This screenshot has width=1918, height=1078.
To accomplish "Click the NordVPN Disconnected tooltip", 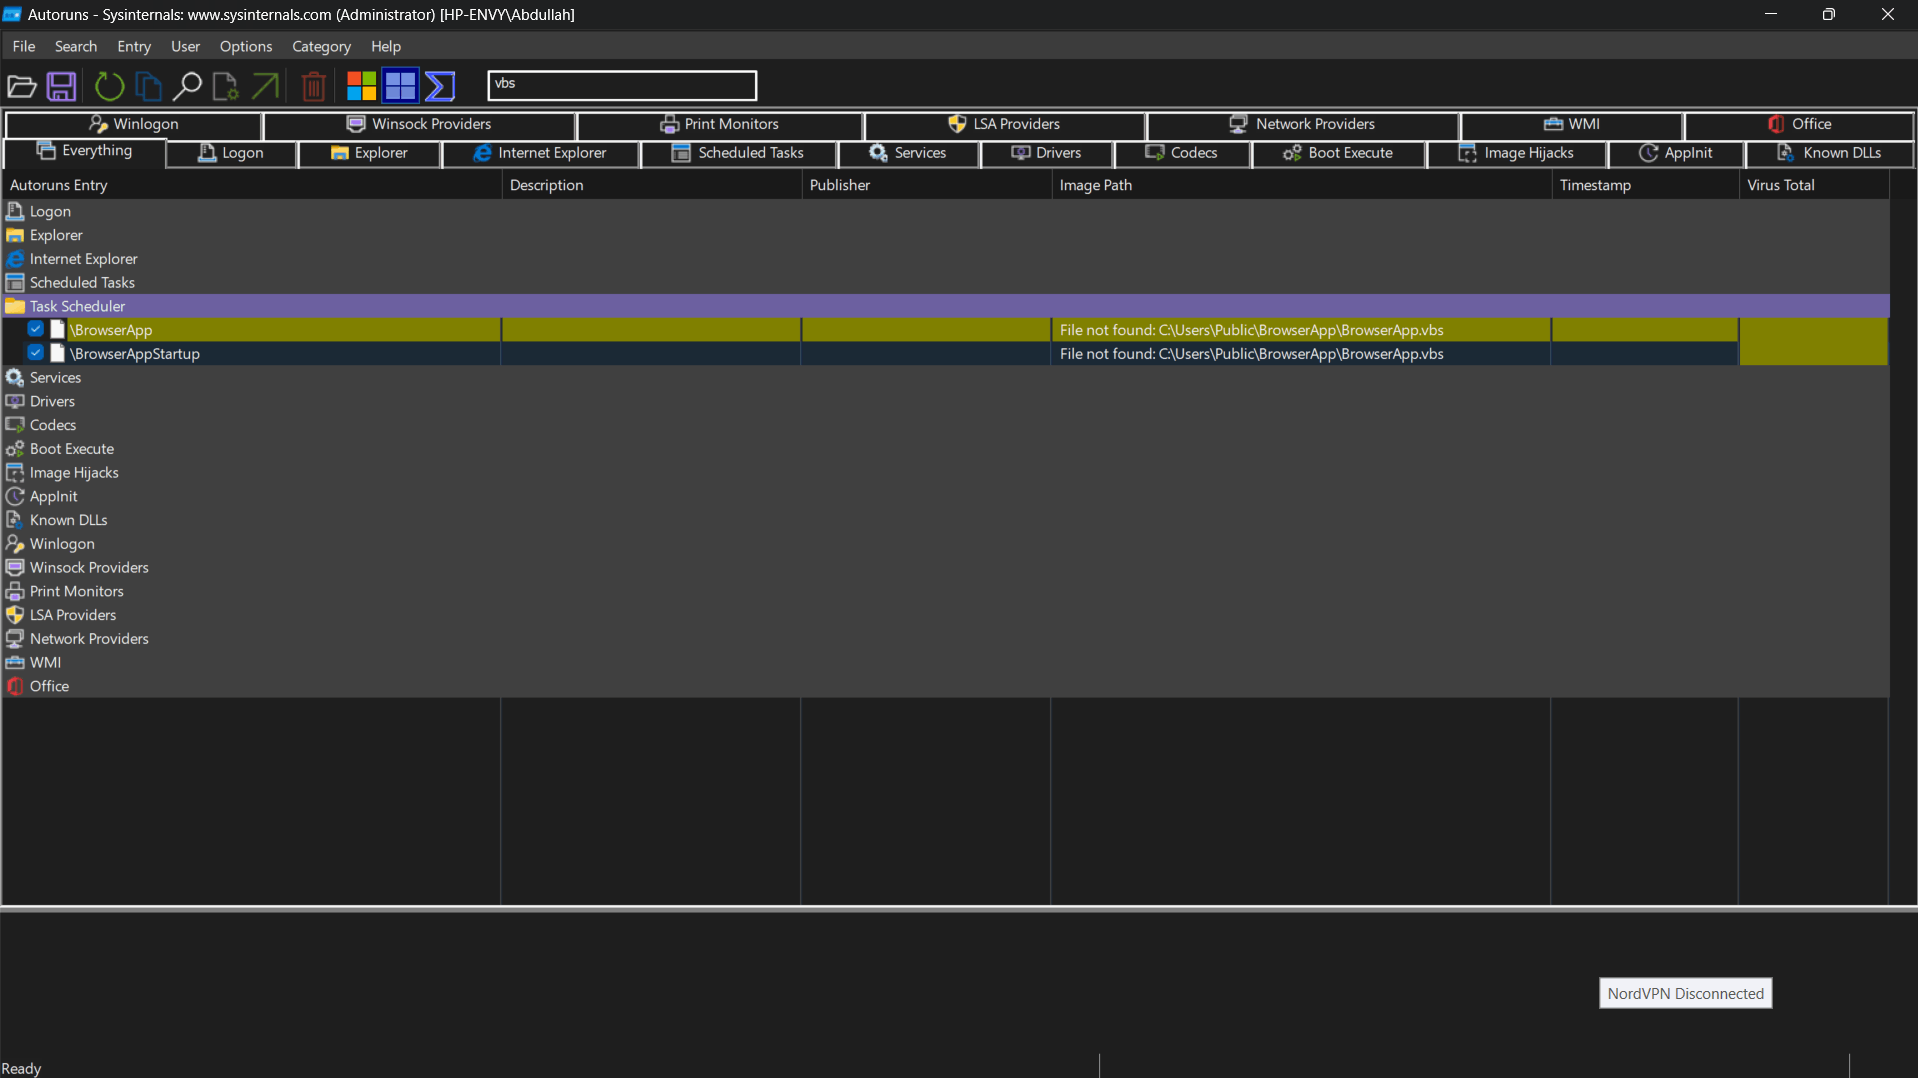I will [1685, 993].
